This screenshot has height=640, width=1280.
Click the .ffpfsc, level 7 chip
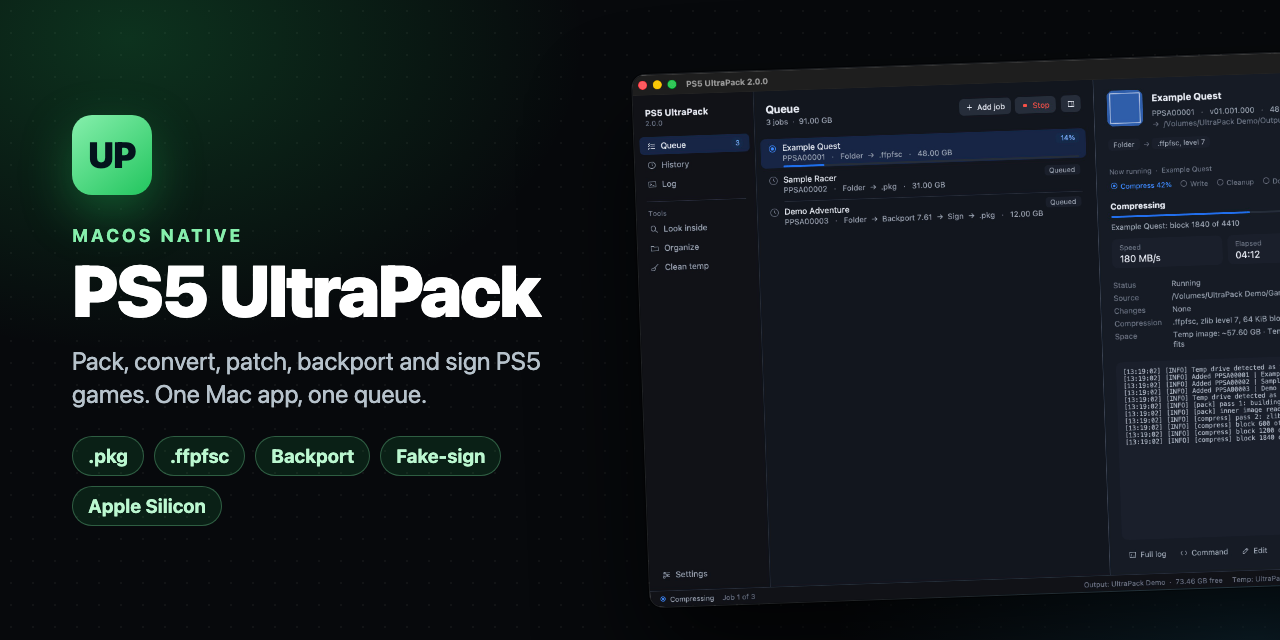pyautogui.click(x=1182, y=142)
